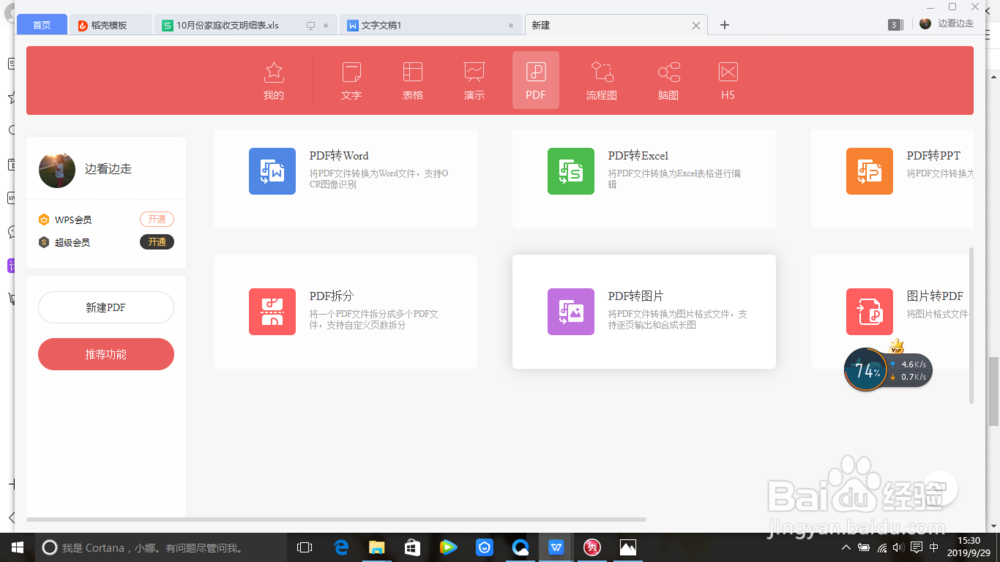1000x562 pixels.
Task: Launch Microsoft Edge from the taskbar
Action: coord(341,547)
